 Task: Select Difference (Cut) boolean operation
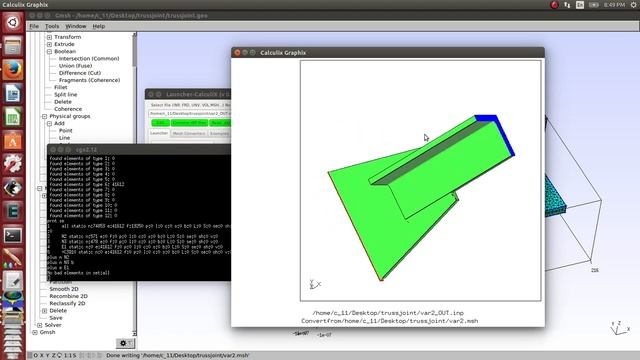[x=80, y=73]
